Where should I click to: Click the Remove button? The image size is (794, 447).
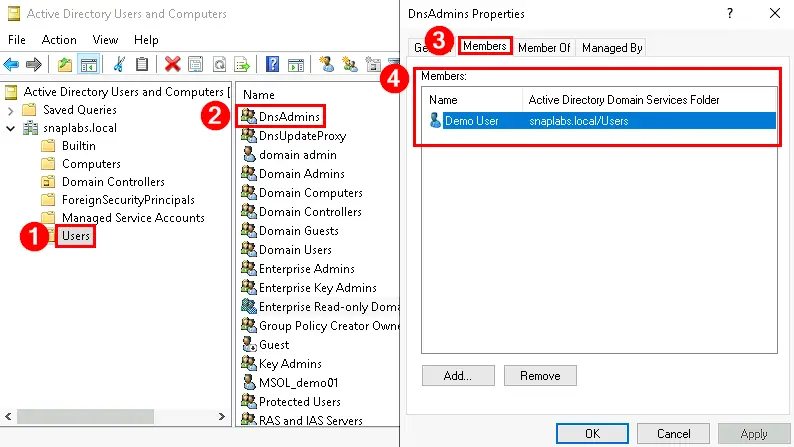point(540,376)
